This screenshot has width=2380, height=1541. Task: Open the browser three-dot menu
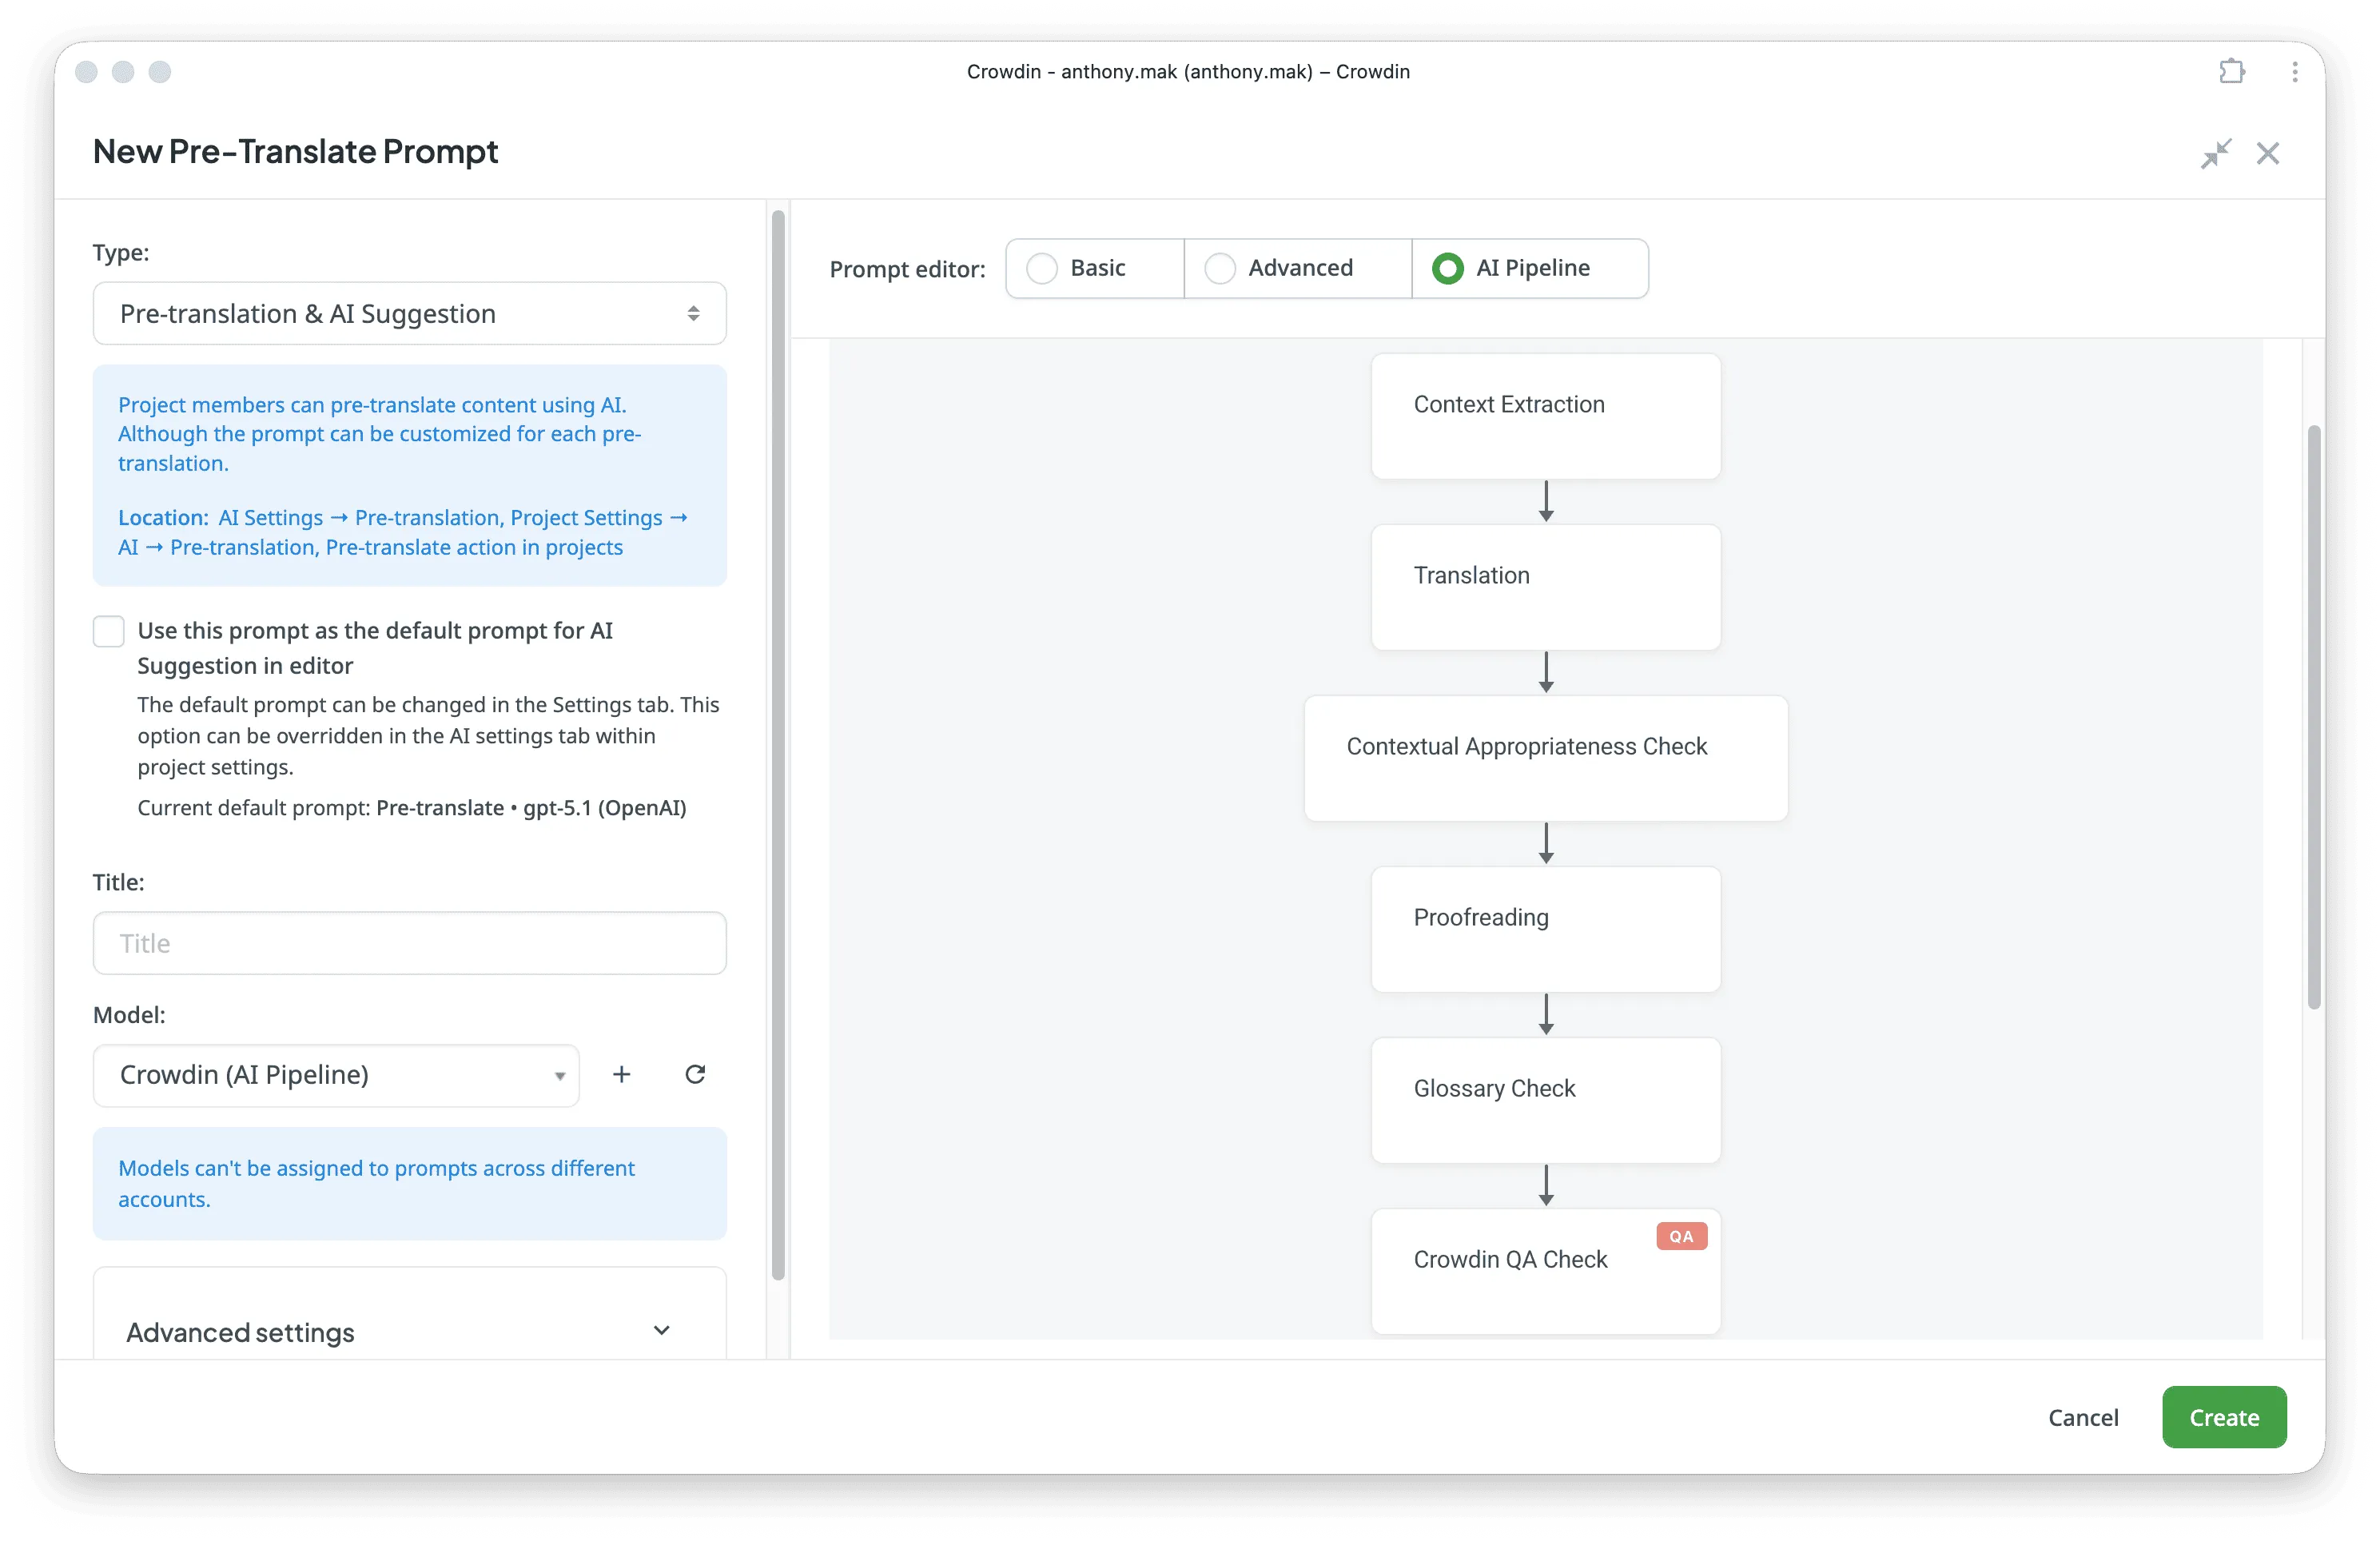tap(2294, 71)
